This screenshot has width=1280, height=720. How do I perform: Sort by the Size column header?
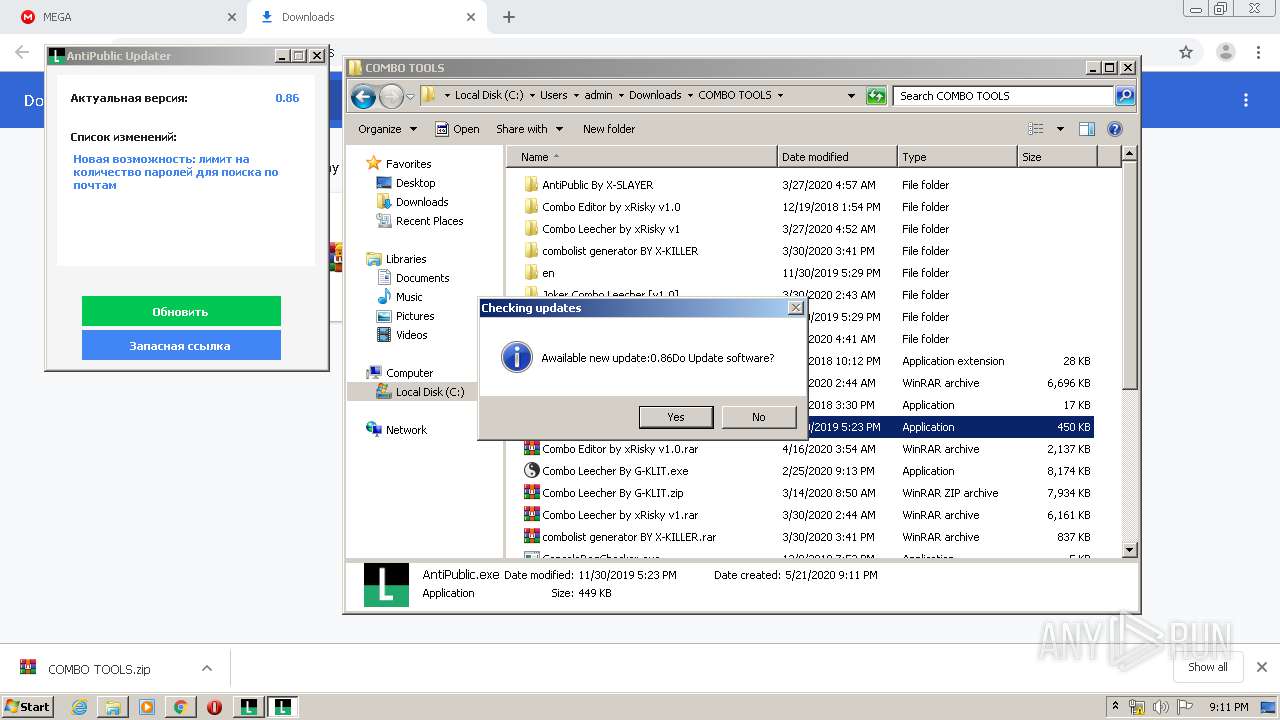click(x=1057, y=157)
